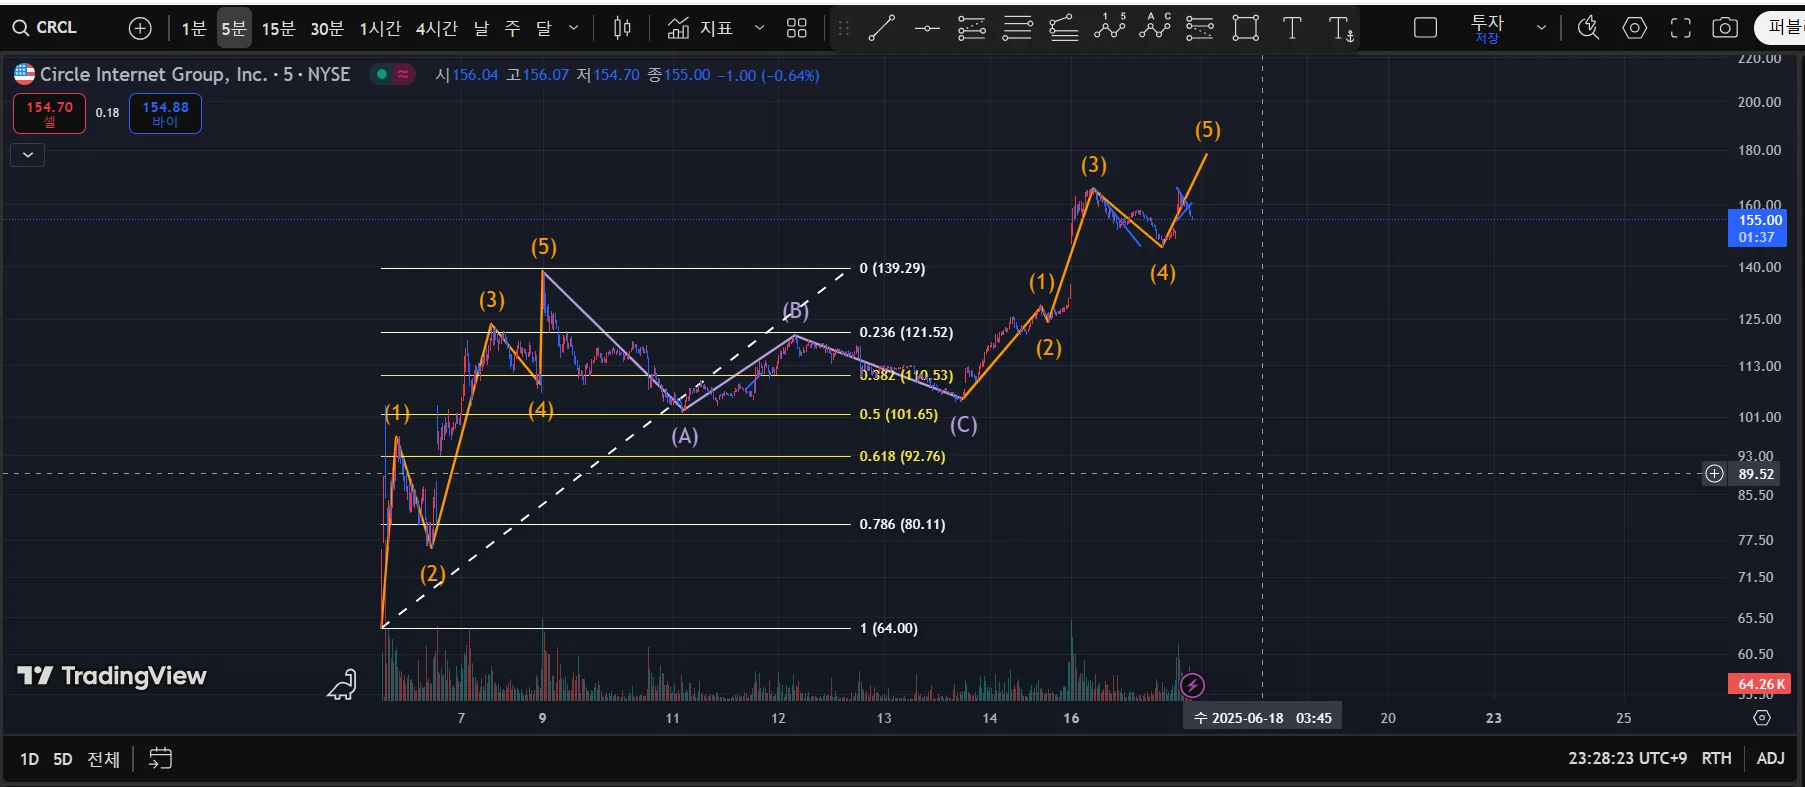This screenshot has height=787, width=1805.
Task: Open the CRCL symbol search
Action: click(45, 28)
